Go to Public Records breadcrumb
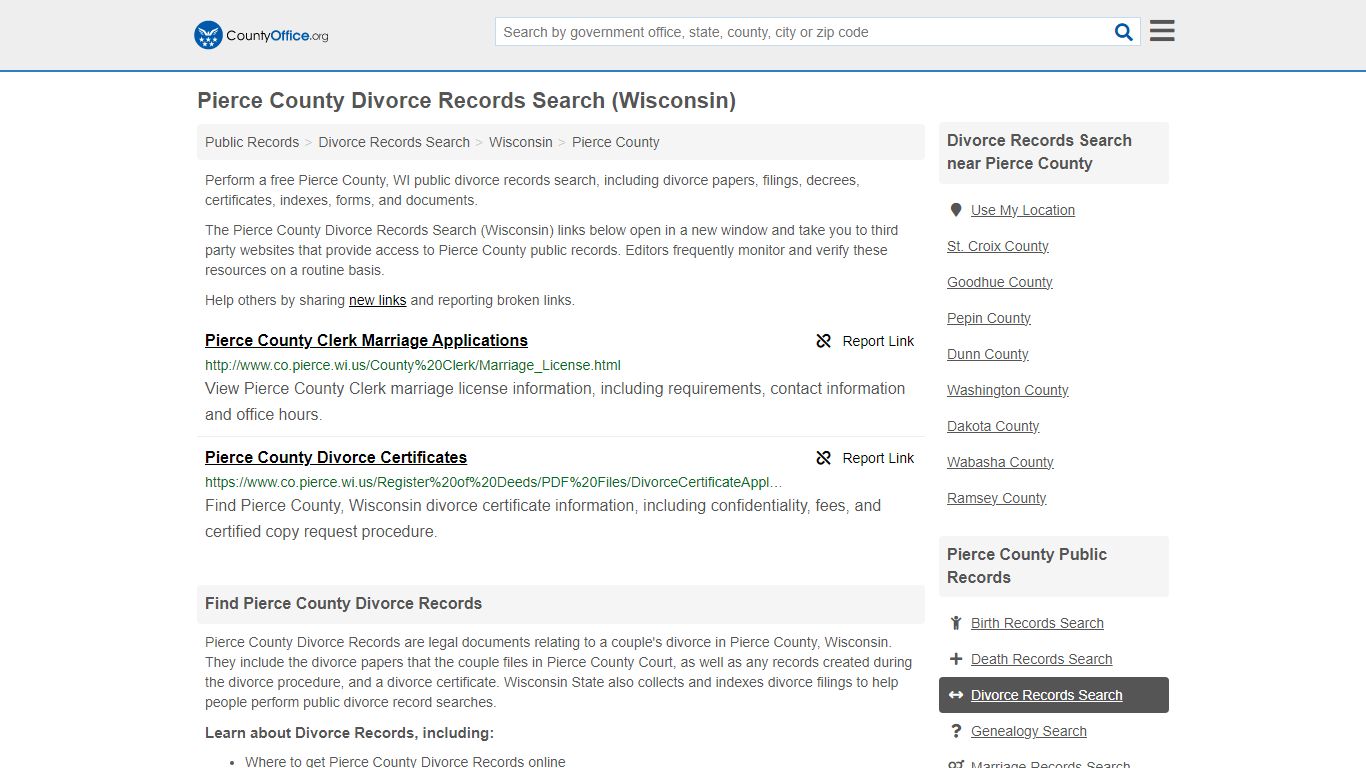This screenshot has height=768, width=1366. pos(252,142)
